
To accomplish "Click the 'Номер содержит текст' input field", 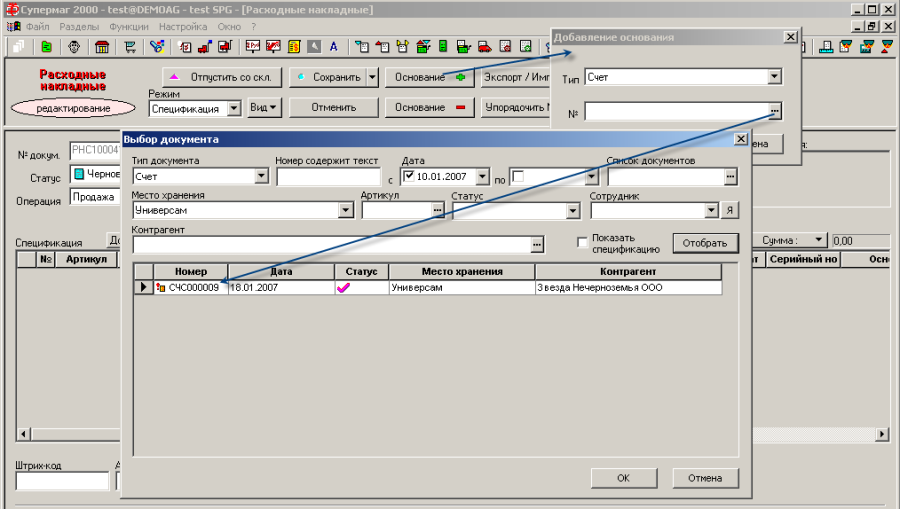I will coord(328,177).
